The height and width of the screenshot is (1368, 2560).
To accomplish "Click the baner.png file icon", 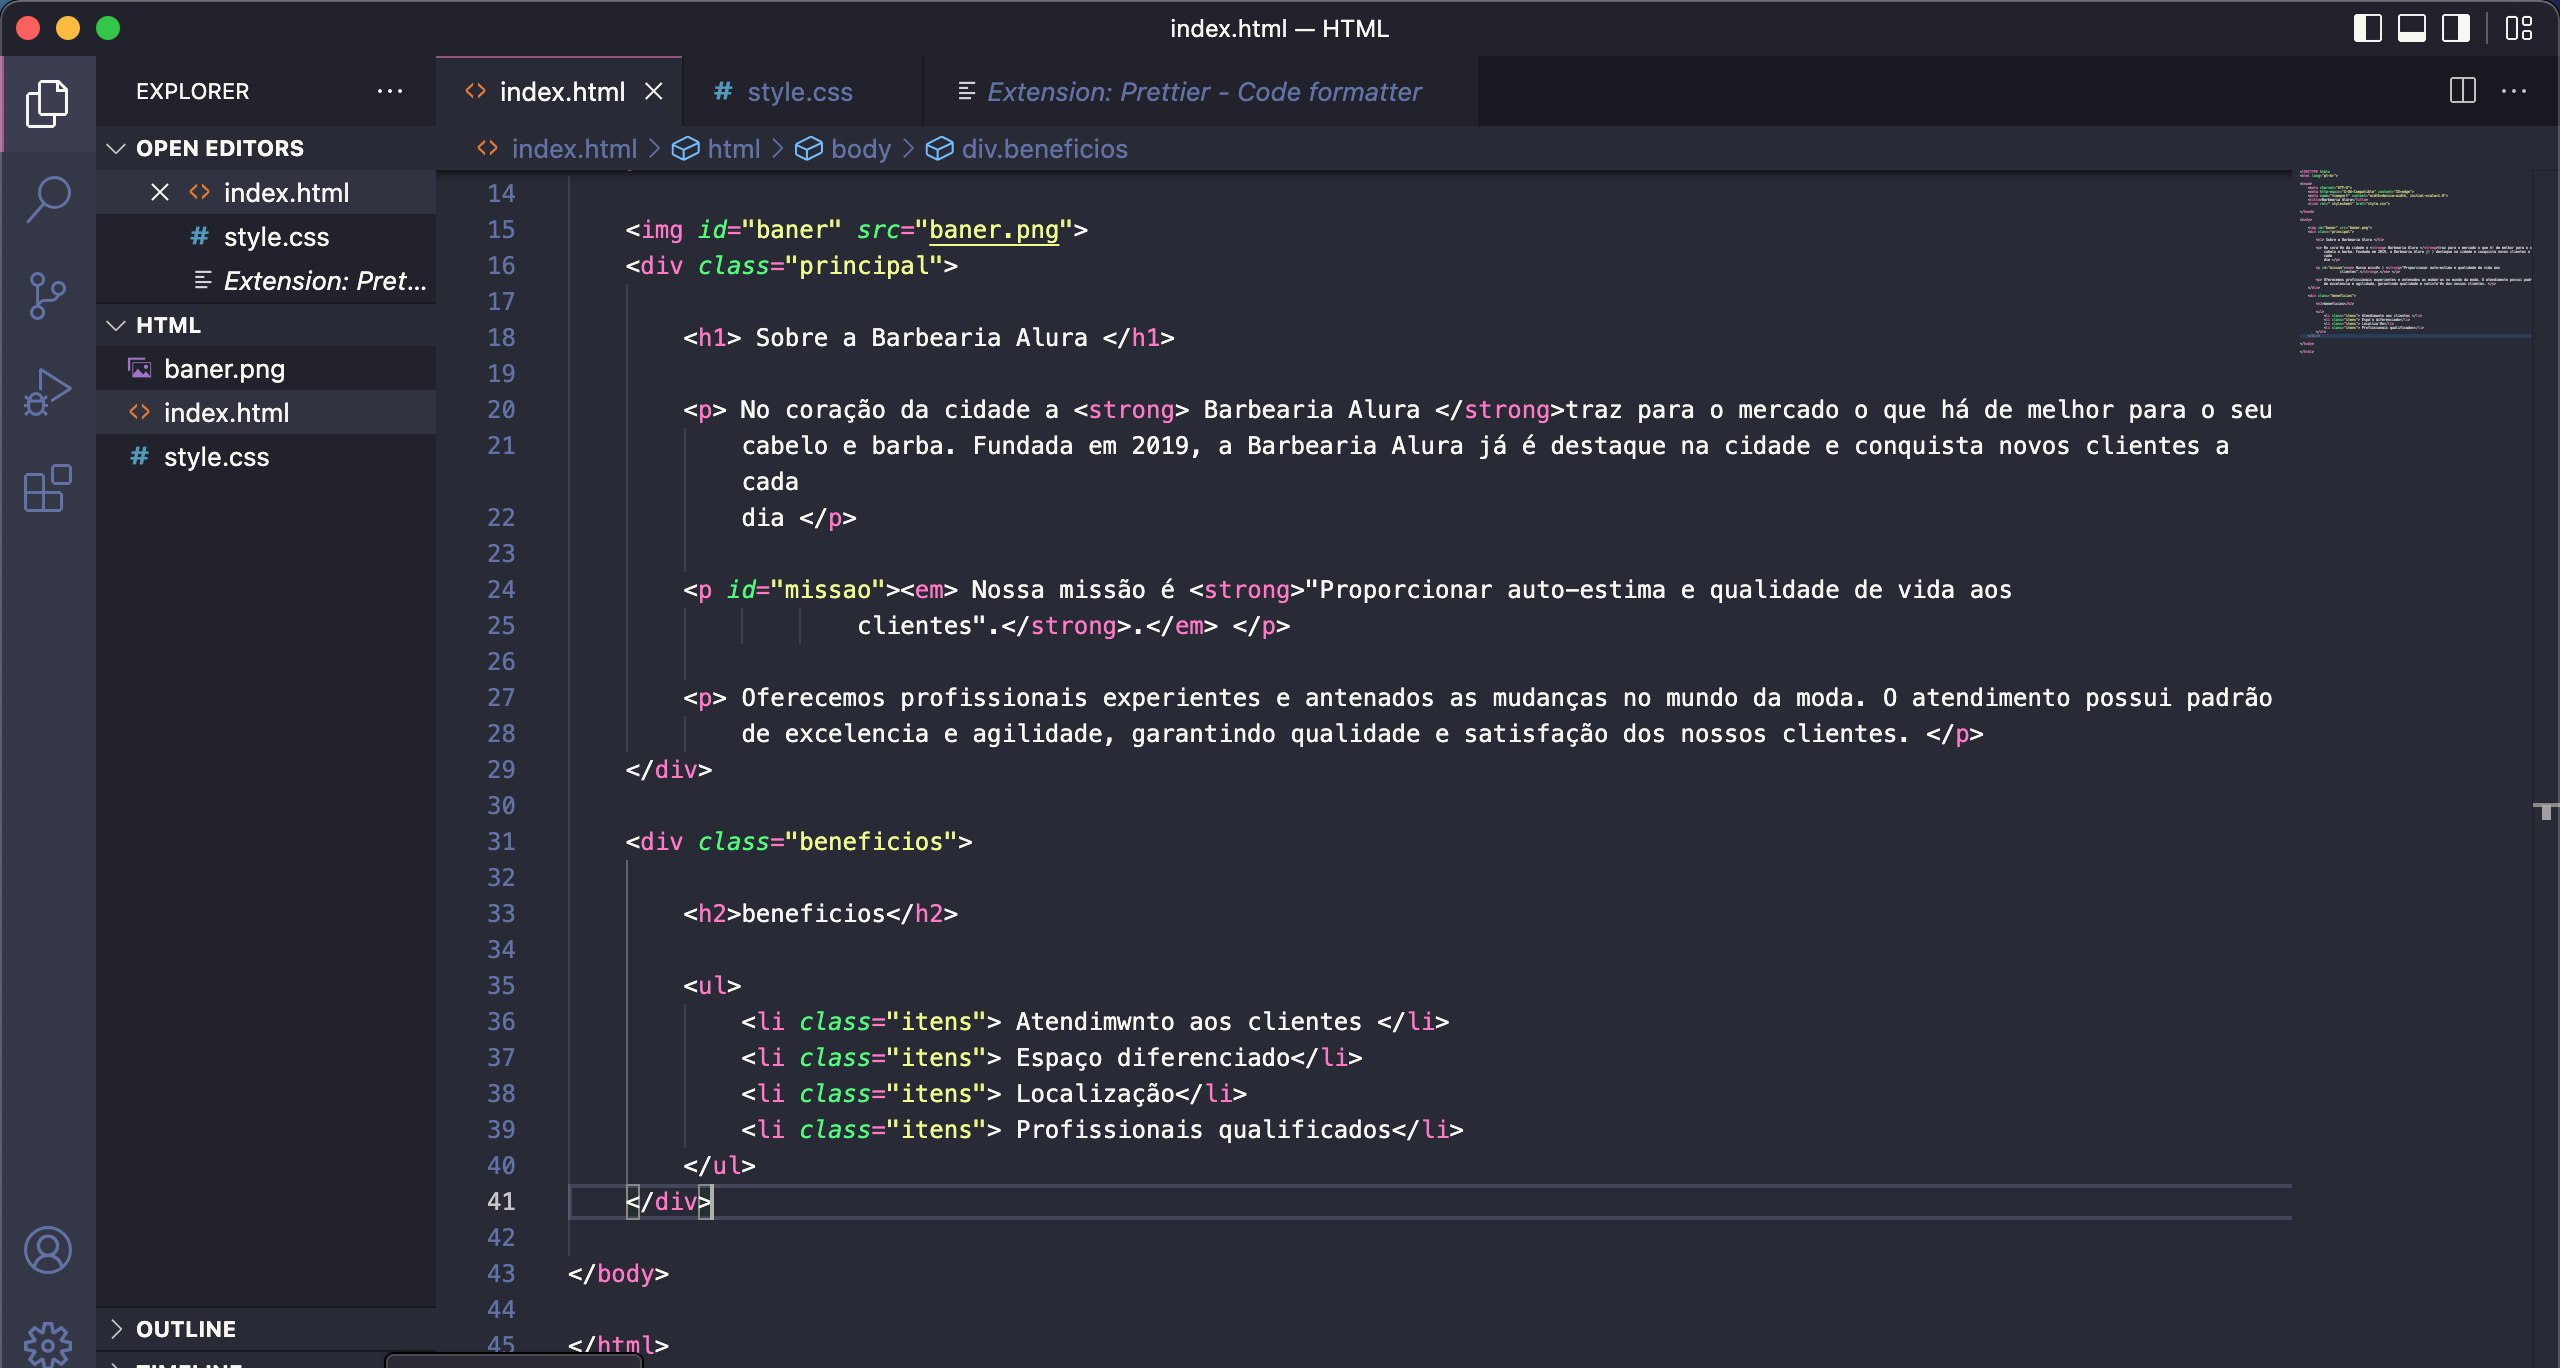I will (x=139, y=368).
